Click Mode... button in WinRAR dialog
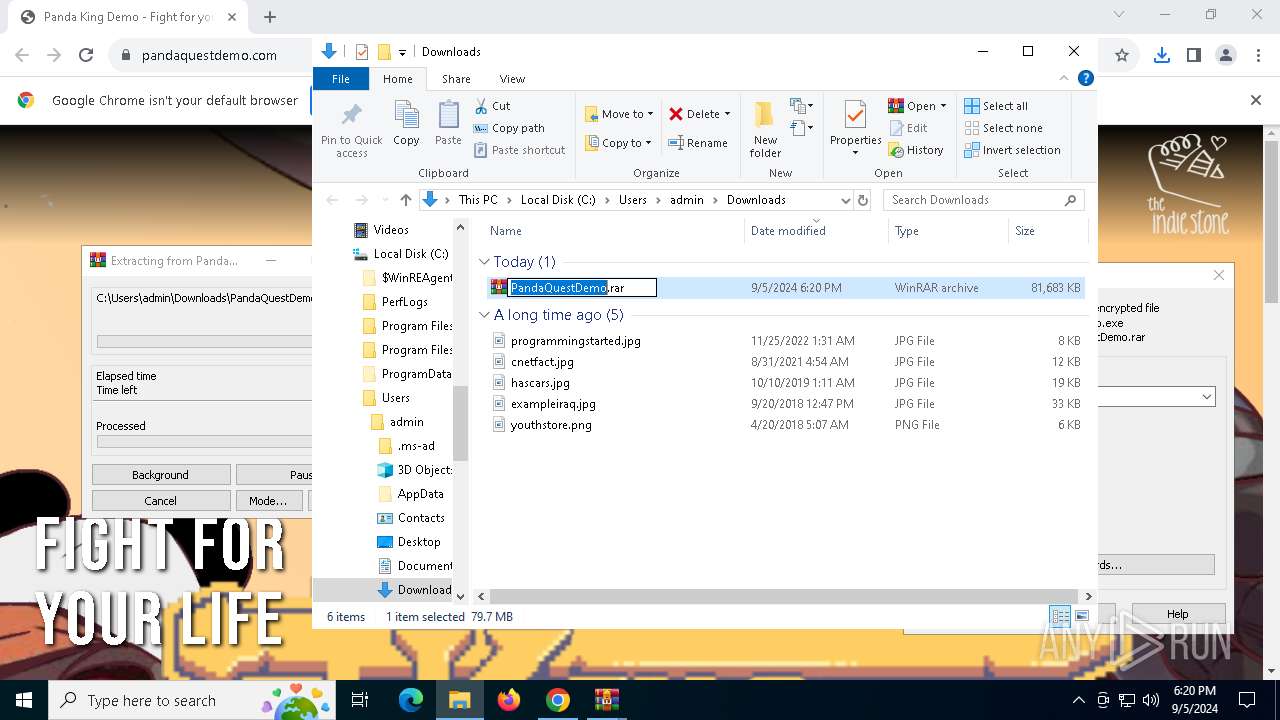The image size is (1280, 720). (268, 501)
